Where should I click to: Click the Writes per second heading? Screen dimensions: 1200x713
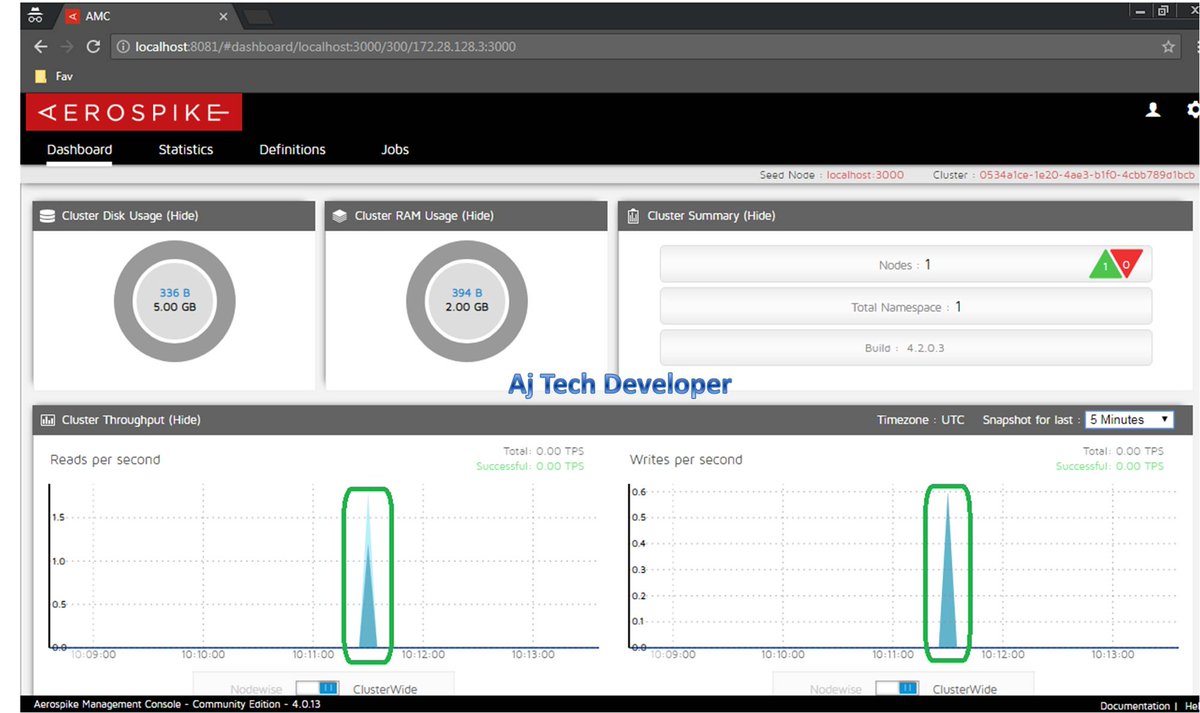click(686, 460)
